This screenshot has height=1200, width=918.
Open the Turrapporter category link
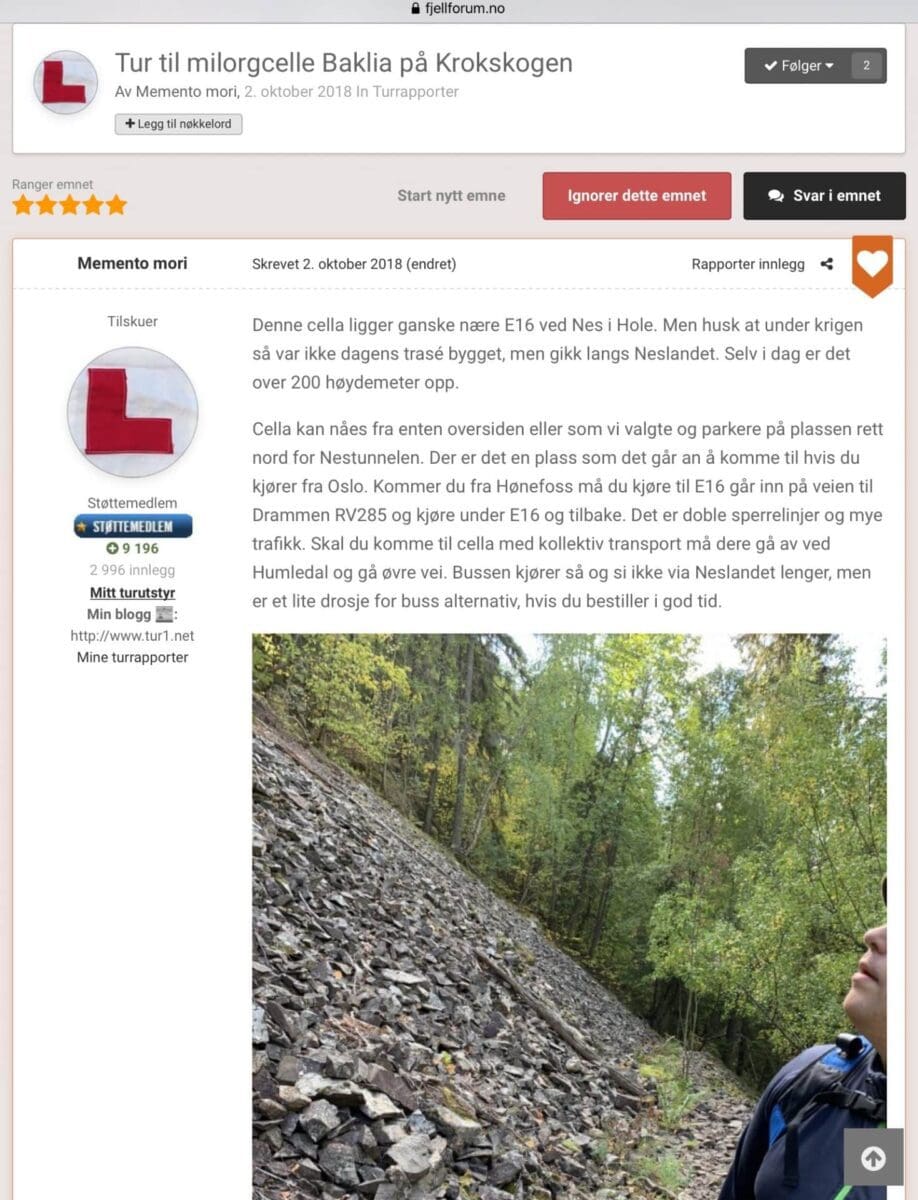point(415,92)
